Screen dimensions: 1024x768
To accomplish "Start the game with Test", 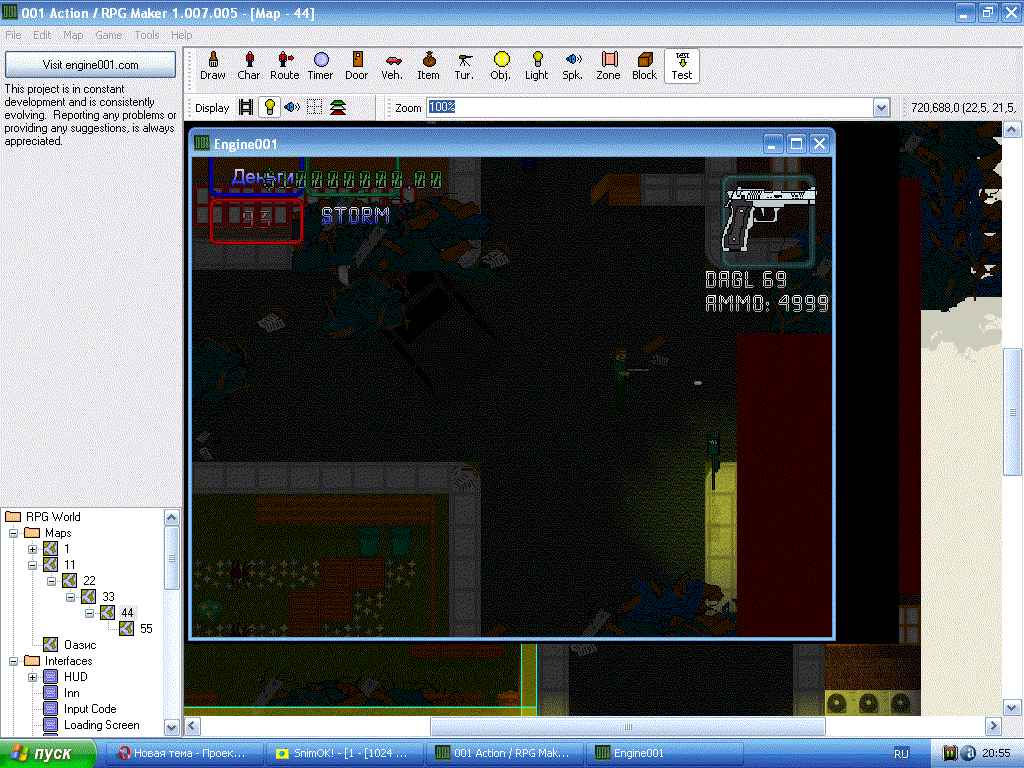I will pyautogui.click(x=682, y=66).
